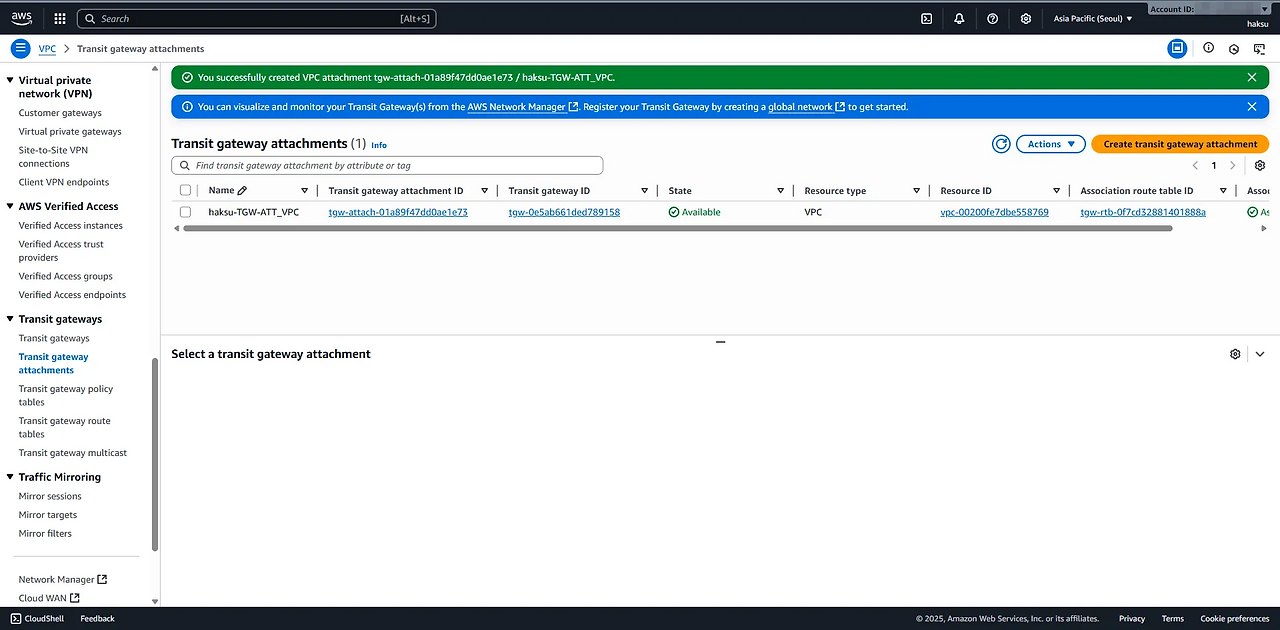Image resolution: width=1280 pixels, height=630 pixels.
Task: Open the Asia Pacific (Seoul) region selector
Action: [1093, 18]
